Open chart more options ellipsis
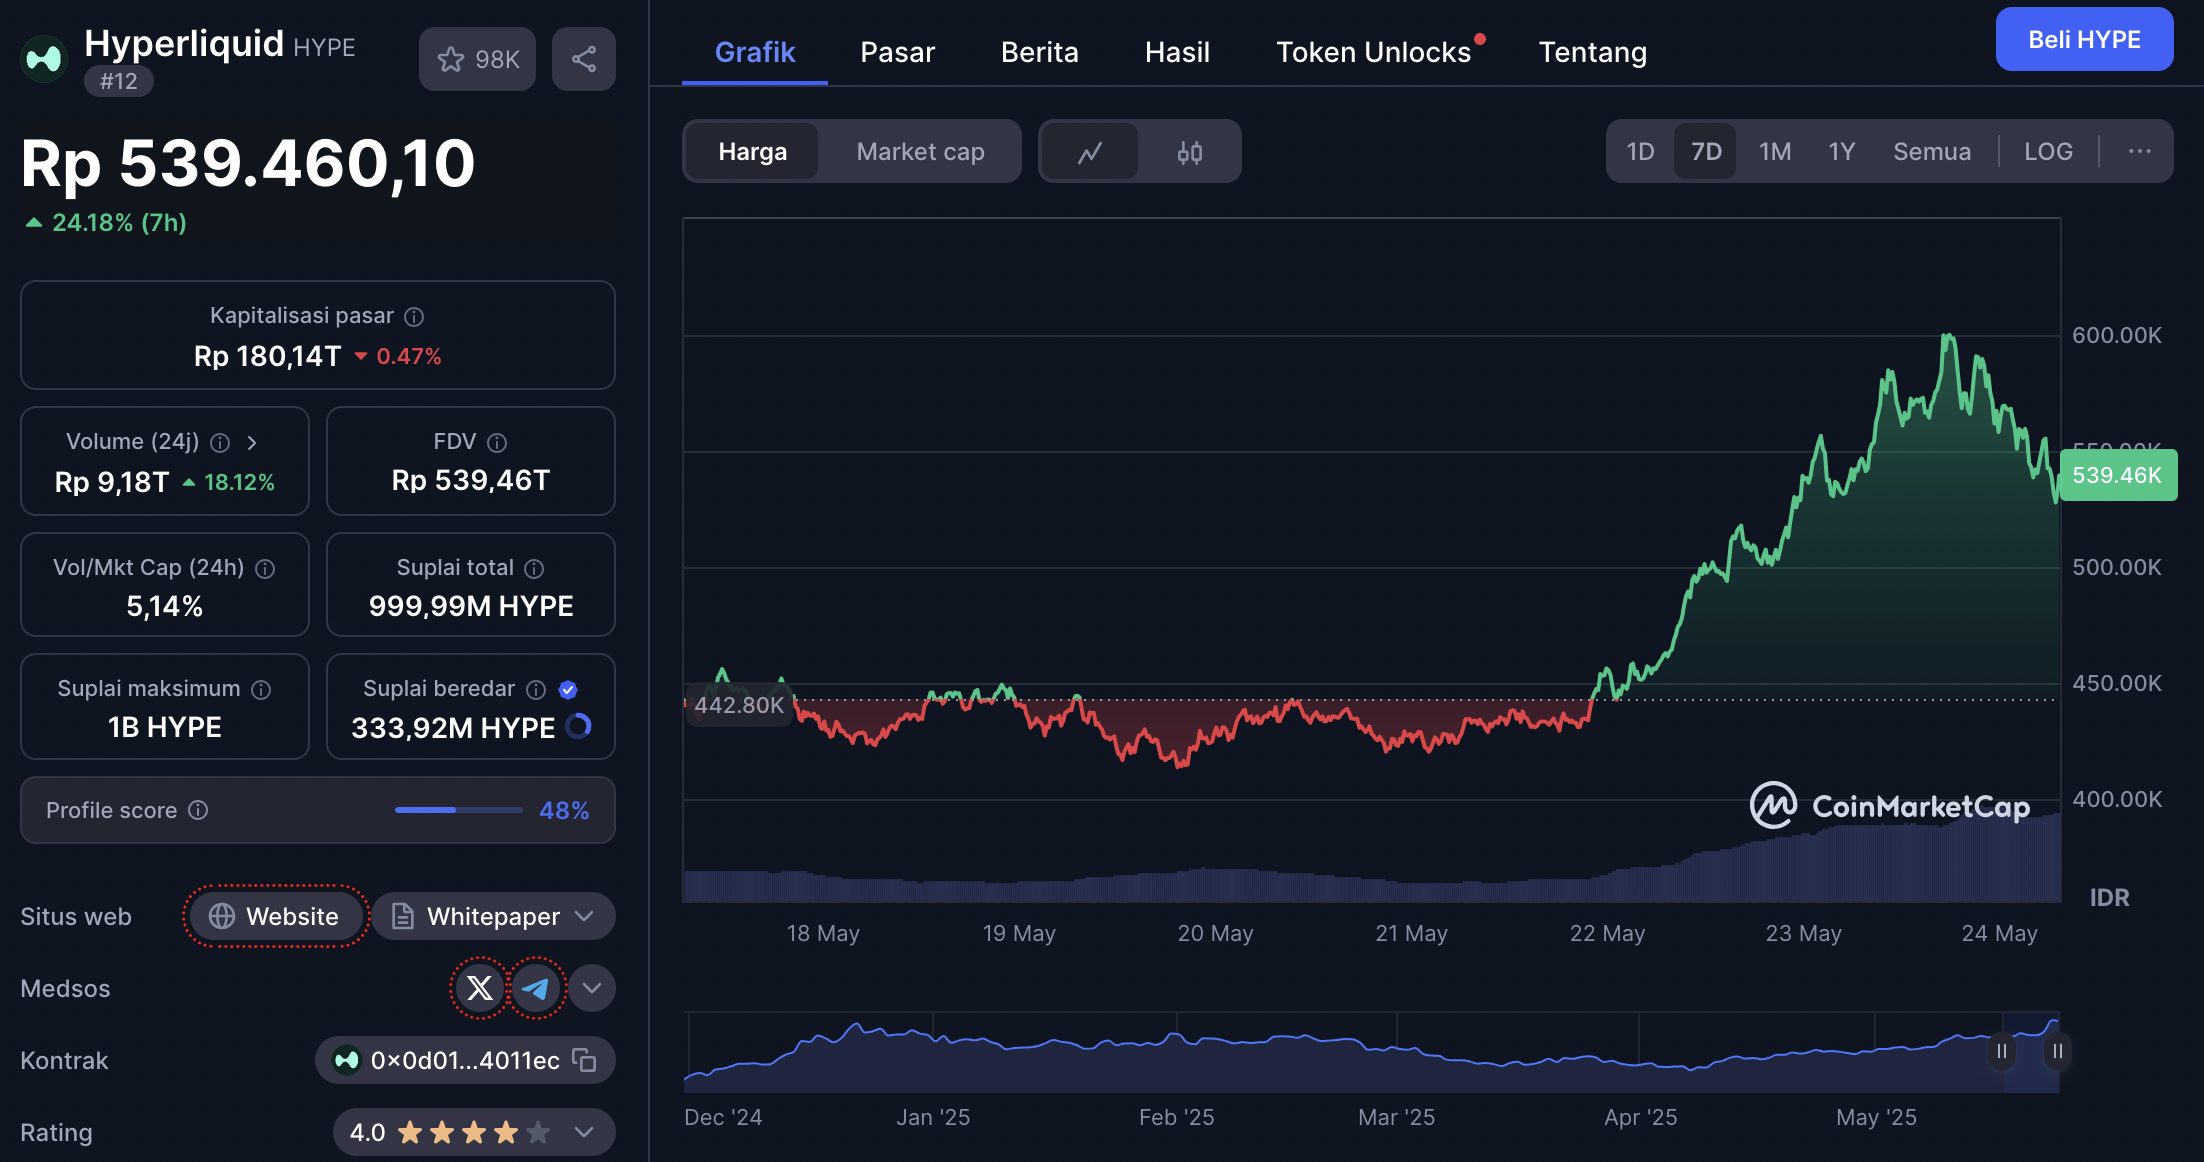This screenshot has width=2204, height=1162. [x=2139, y=151]
